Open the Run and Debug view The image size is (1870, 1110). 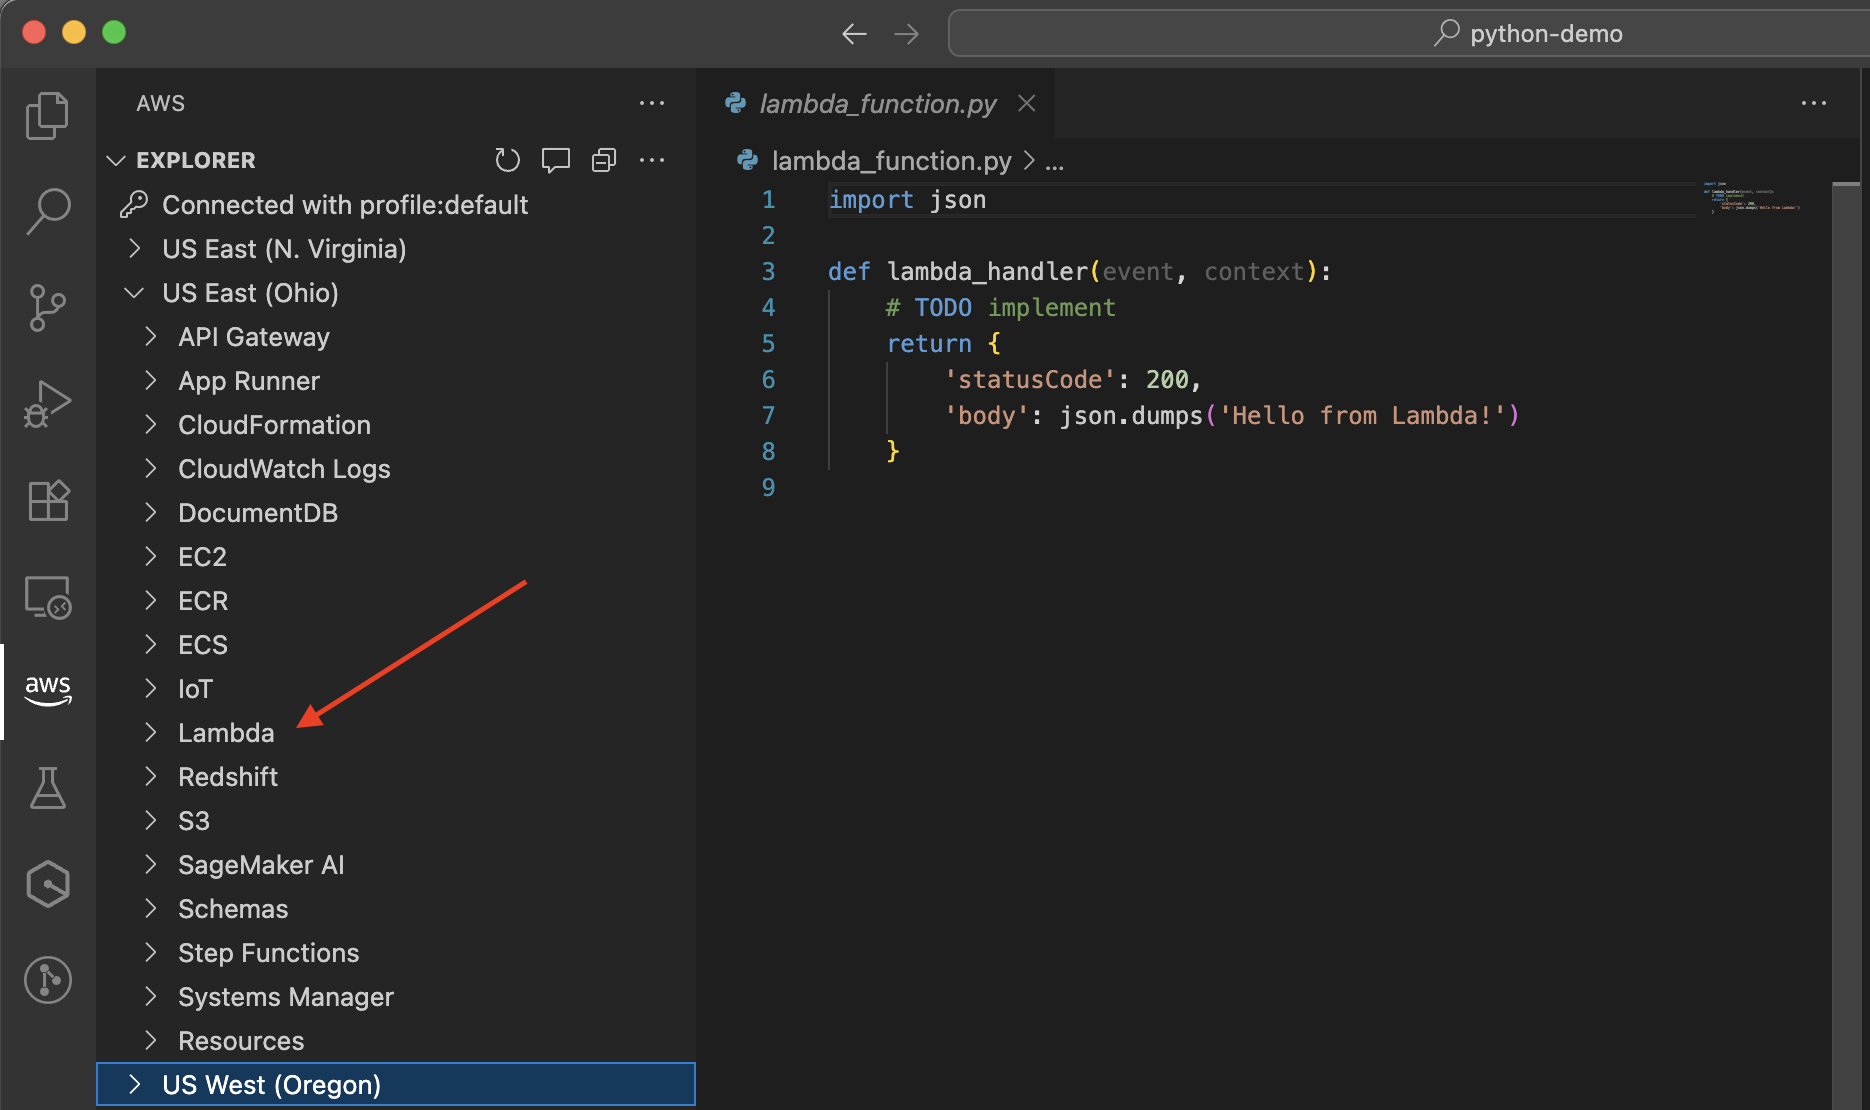tap(47, 403)
